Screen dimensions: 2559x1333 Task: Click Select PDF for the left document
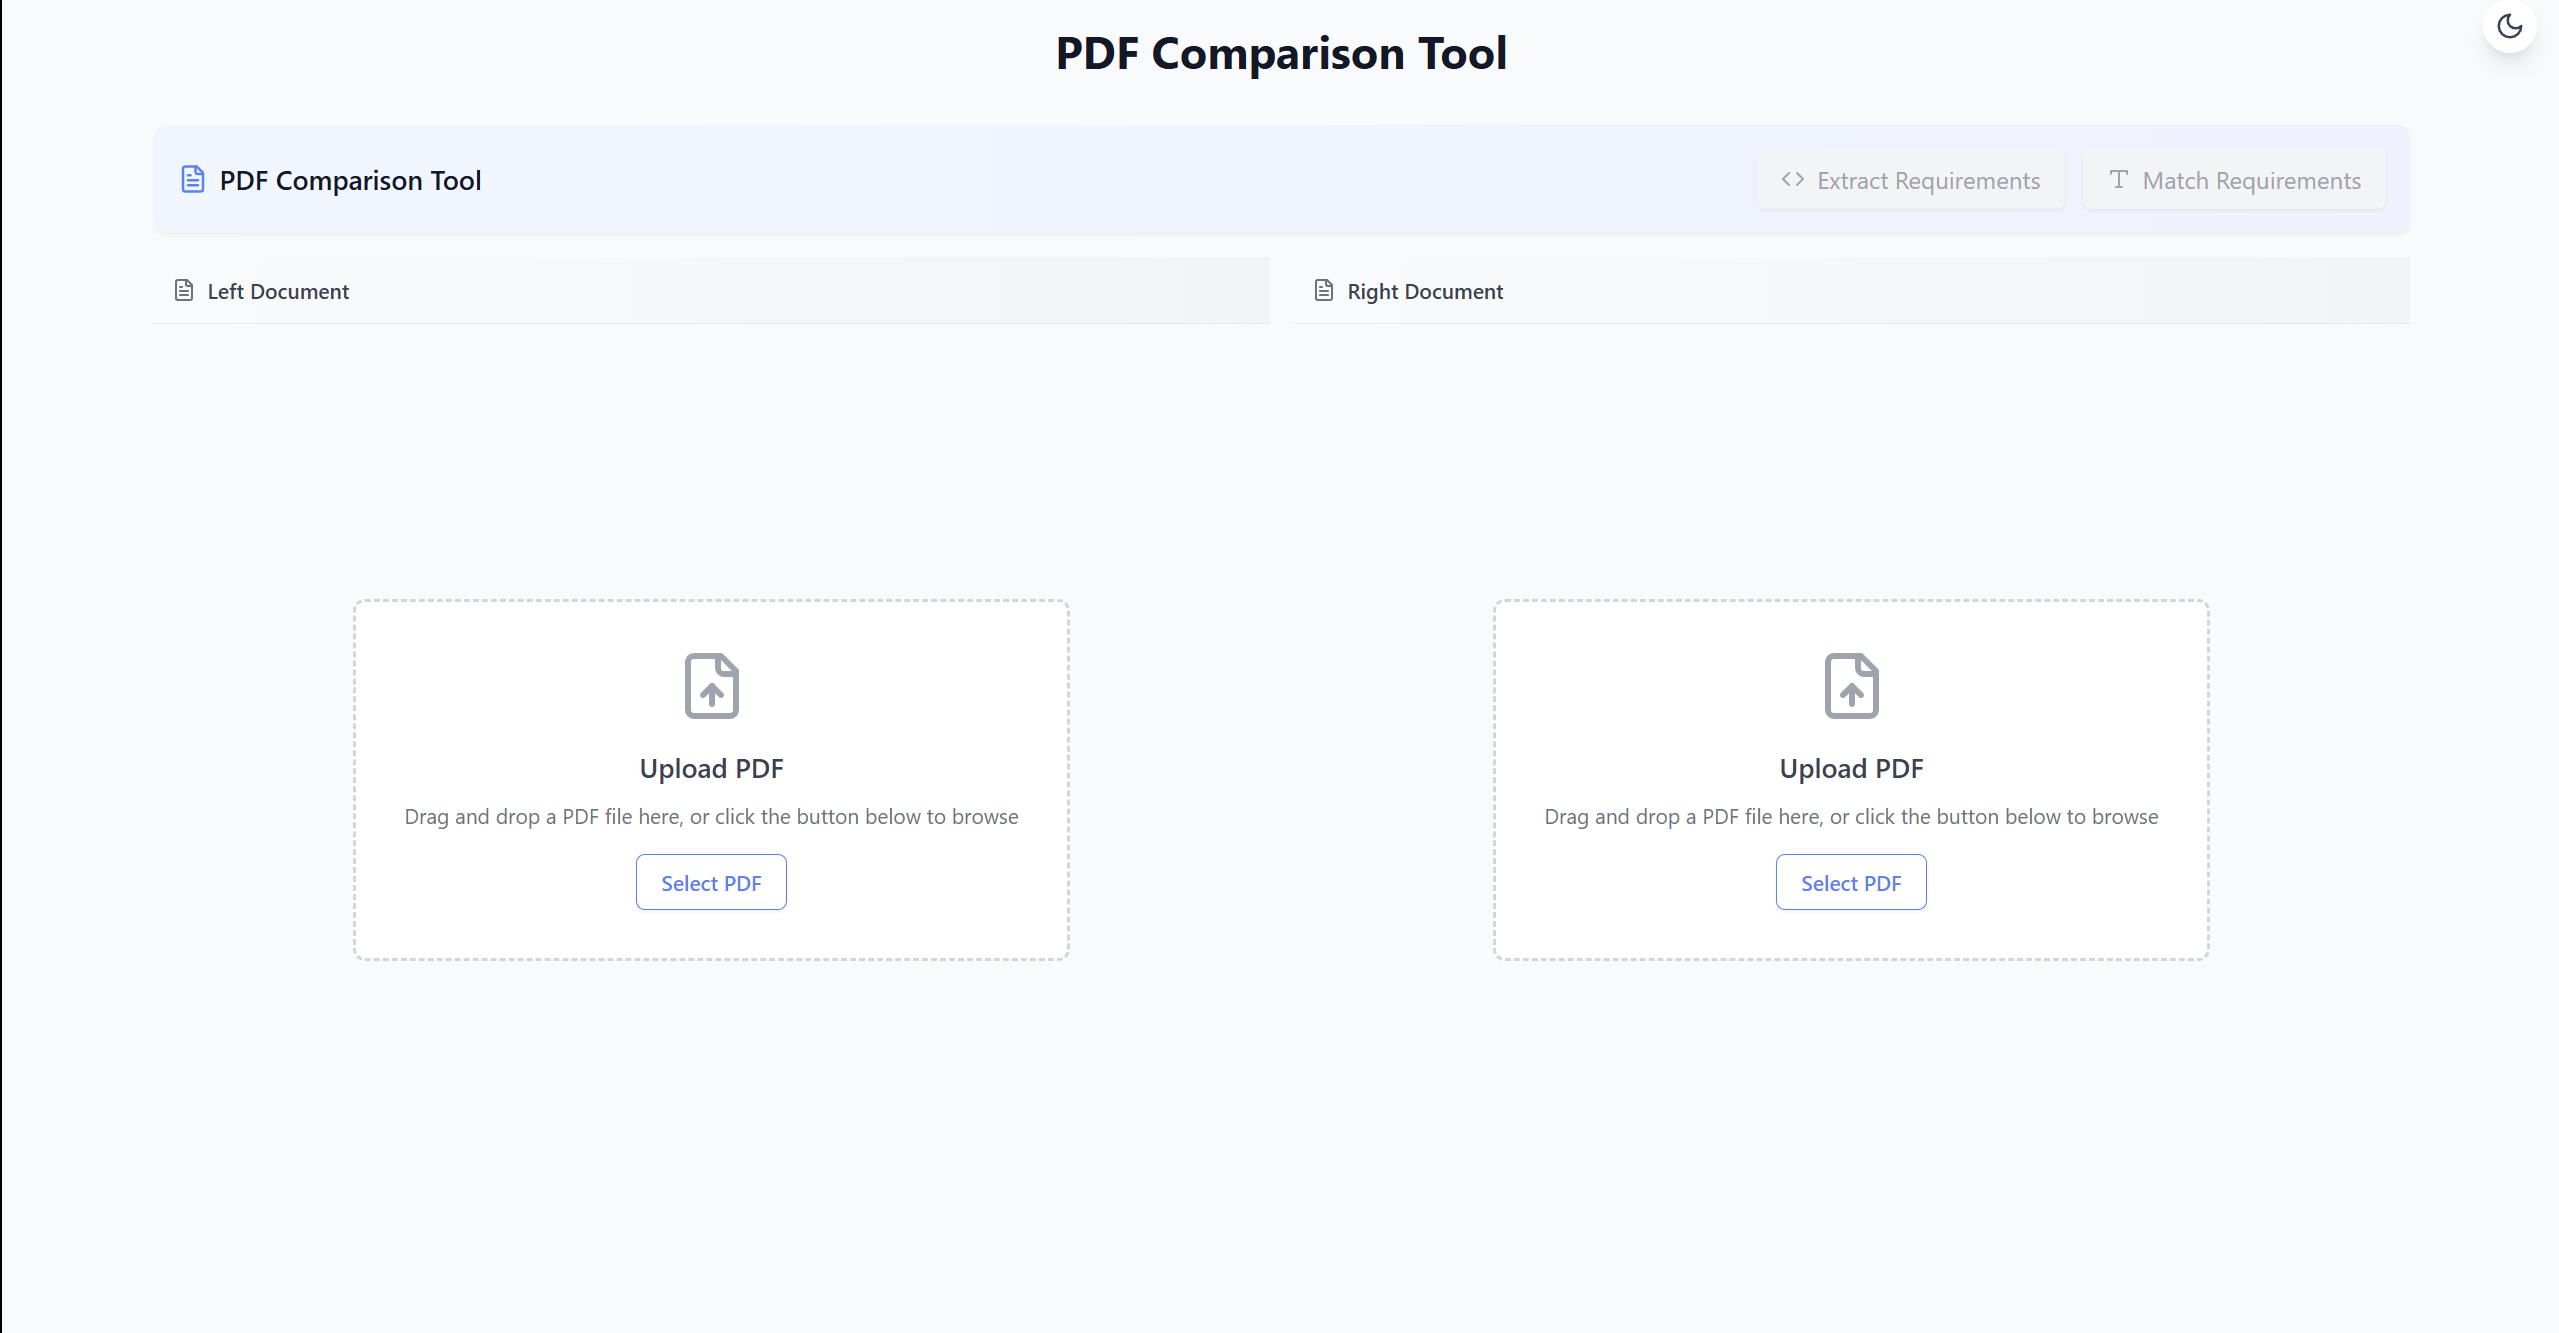pos(711,883)
